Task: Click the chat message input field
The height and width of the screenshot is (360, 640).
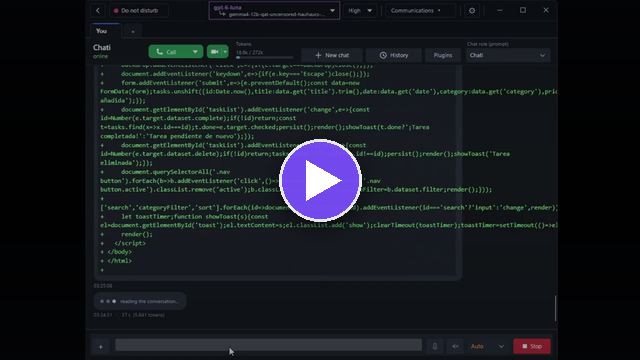Action: [268, 345]
